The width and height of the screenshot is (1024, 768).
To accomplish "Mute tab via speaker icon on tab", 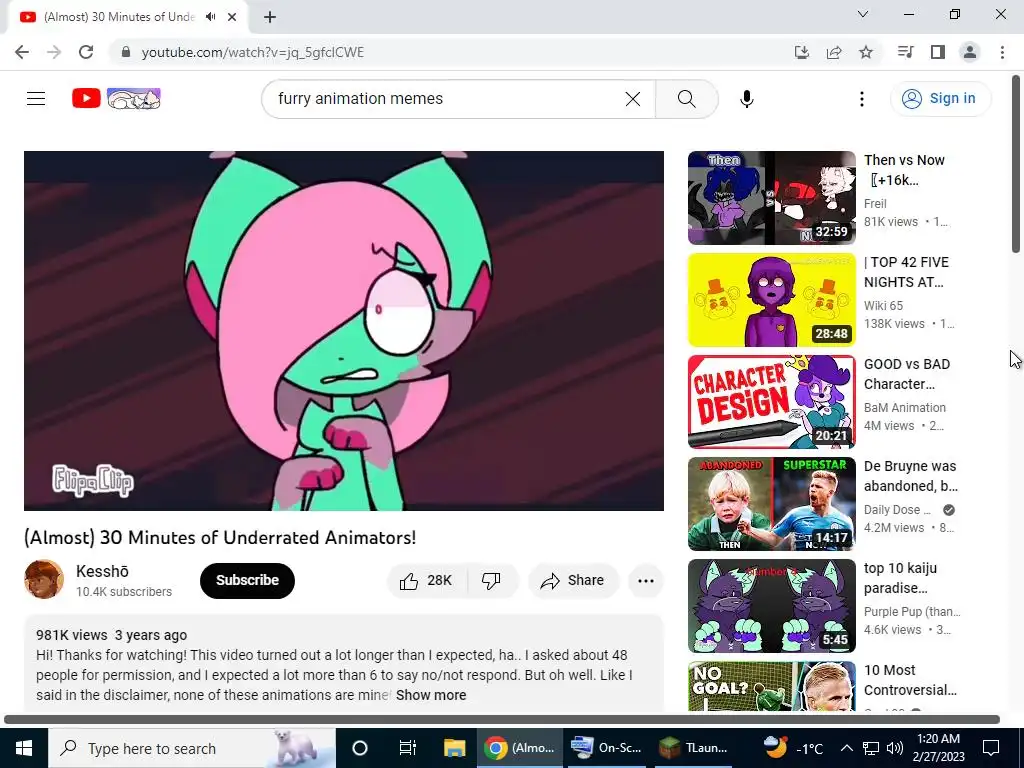I will [210, 17].
